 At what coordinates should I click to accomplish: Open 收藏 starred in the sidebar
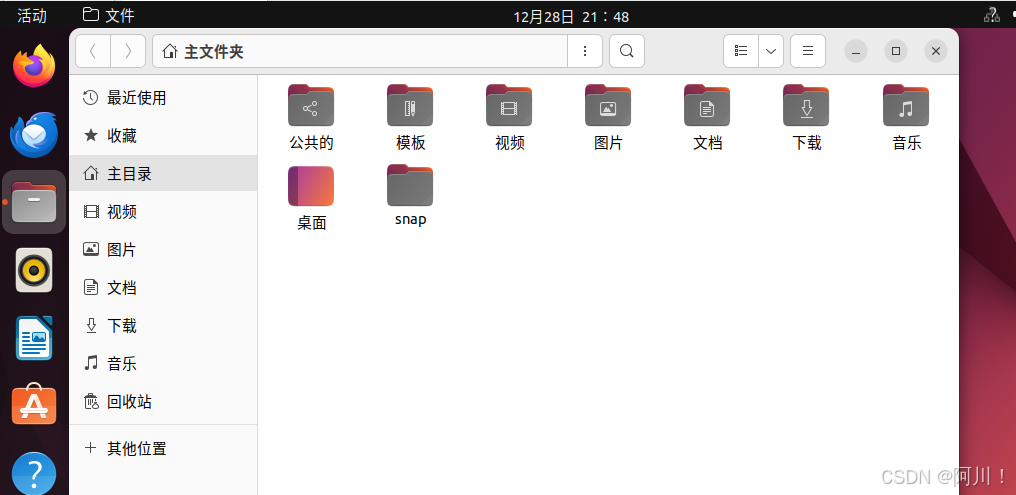163,135
